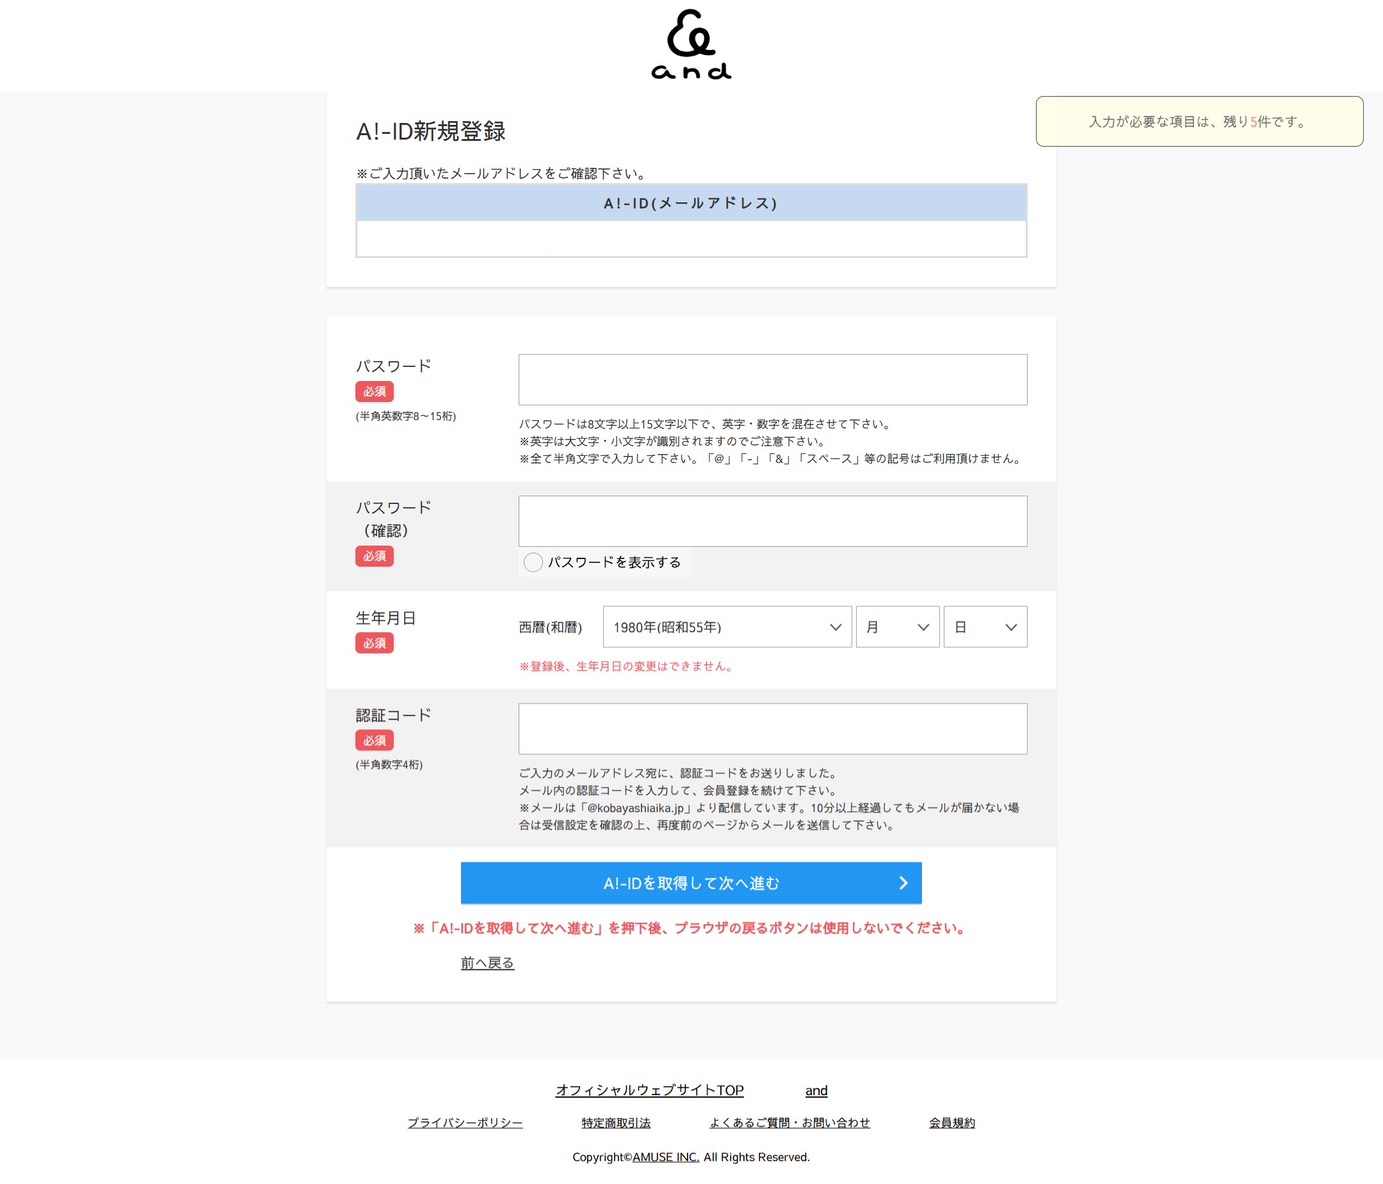1383x1184 pixels.
Task: Expand the 月 month dropdown
Action: coord(897,627)
